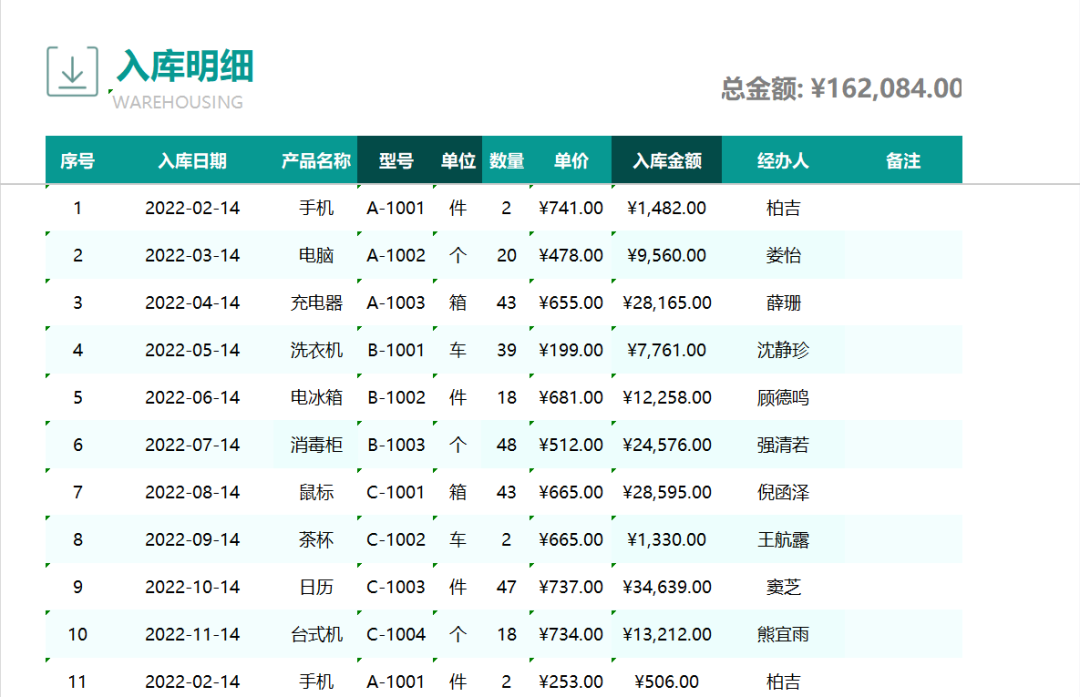This screenshot has width=1080, height=697.
Task: Select unit price ¥737.00
Action: pyautogui.click(x=571, y=587)
